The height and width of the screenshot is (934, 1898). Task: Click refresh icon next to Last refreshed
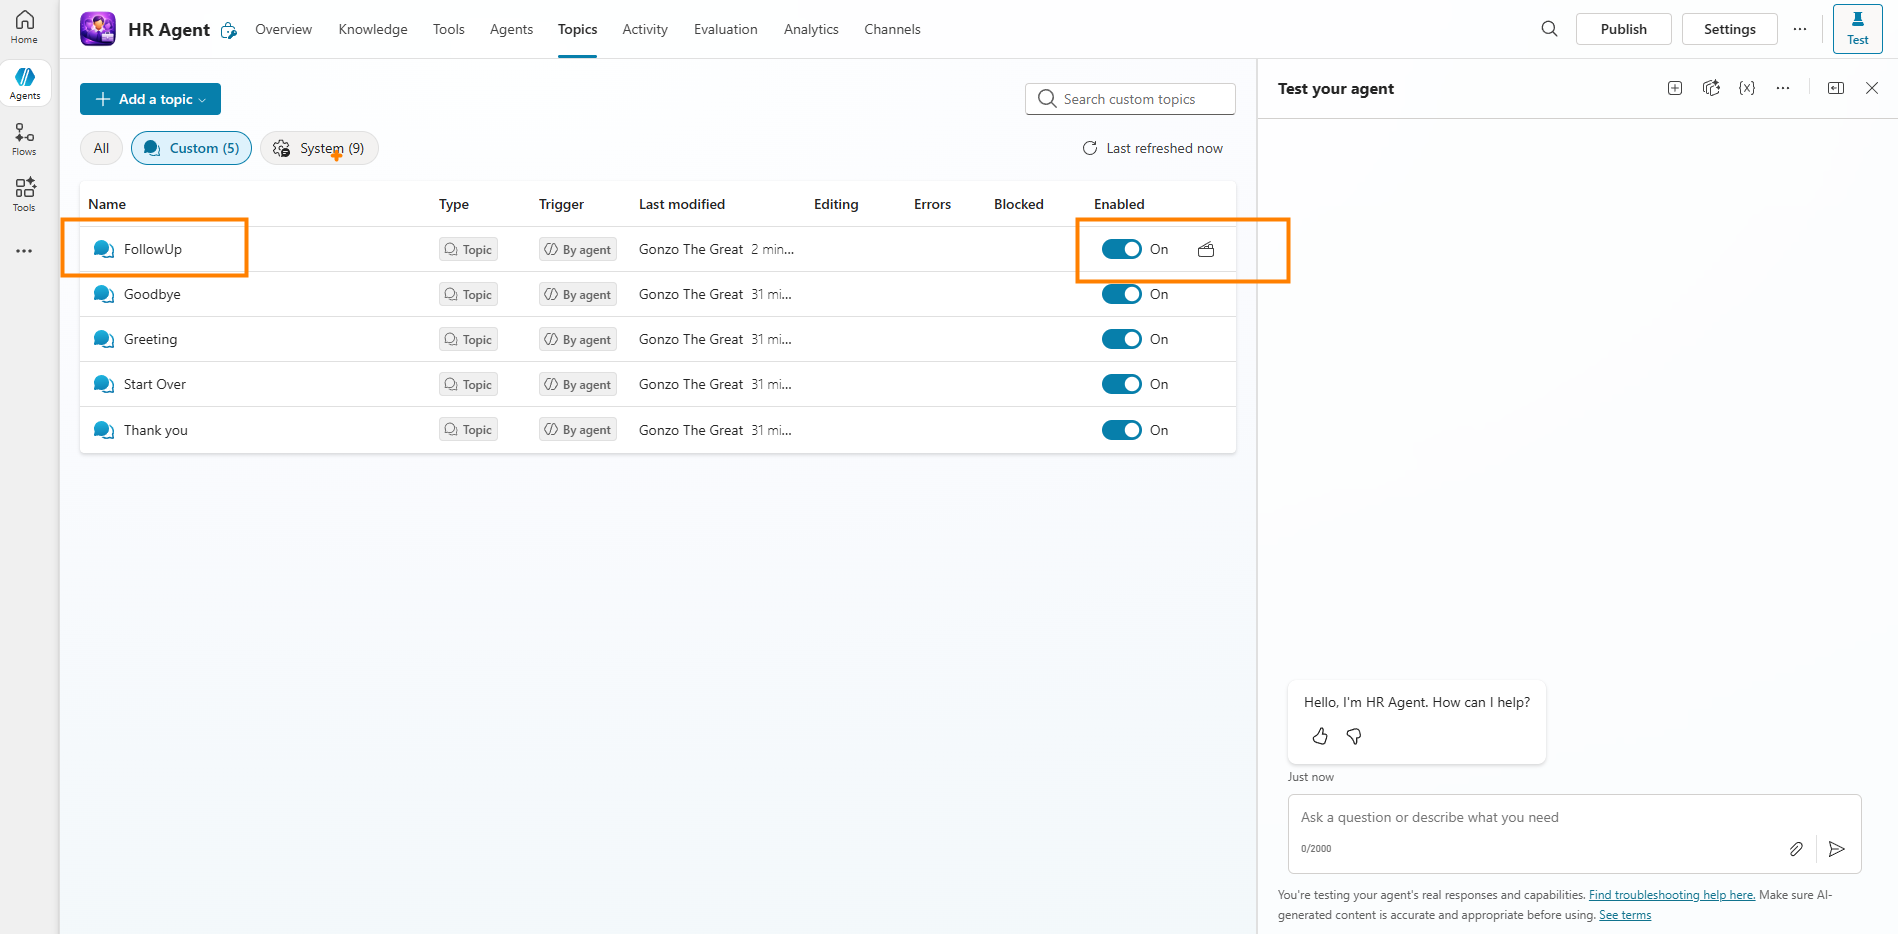[1090, 148]
